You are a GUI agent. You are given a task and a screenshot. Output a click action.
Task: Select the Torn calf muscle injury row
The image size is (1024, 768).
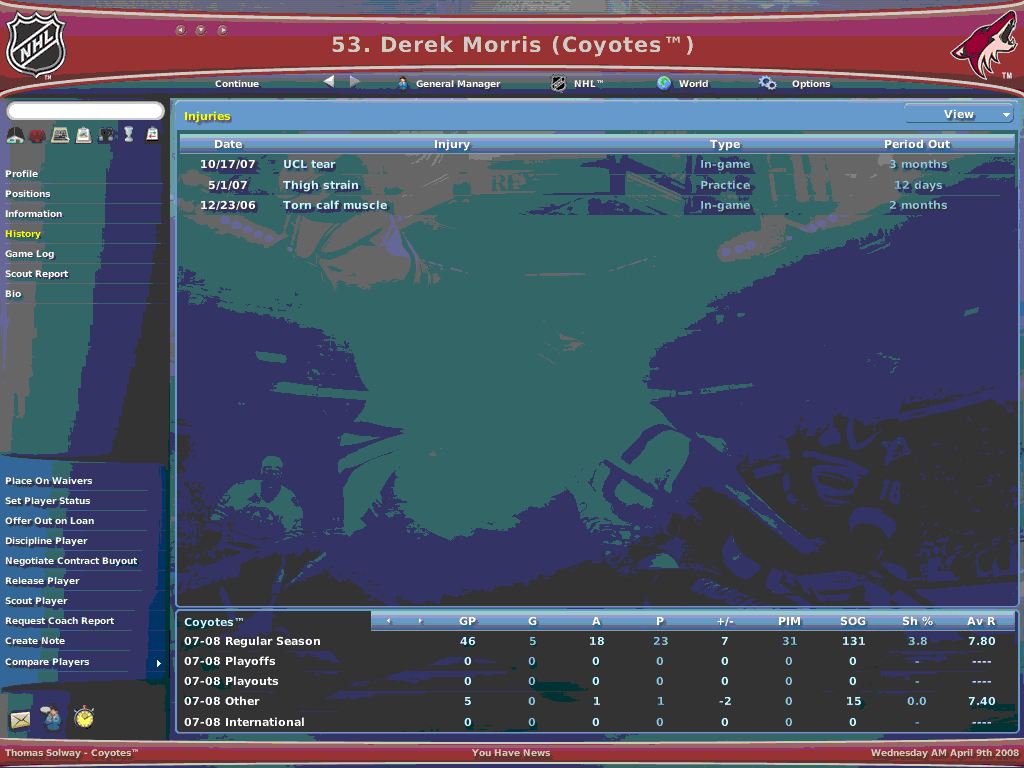597,206
